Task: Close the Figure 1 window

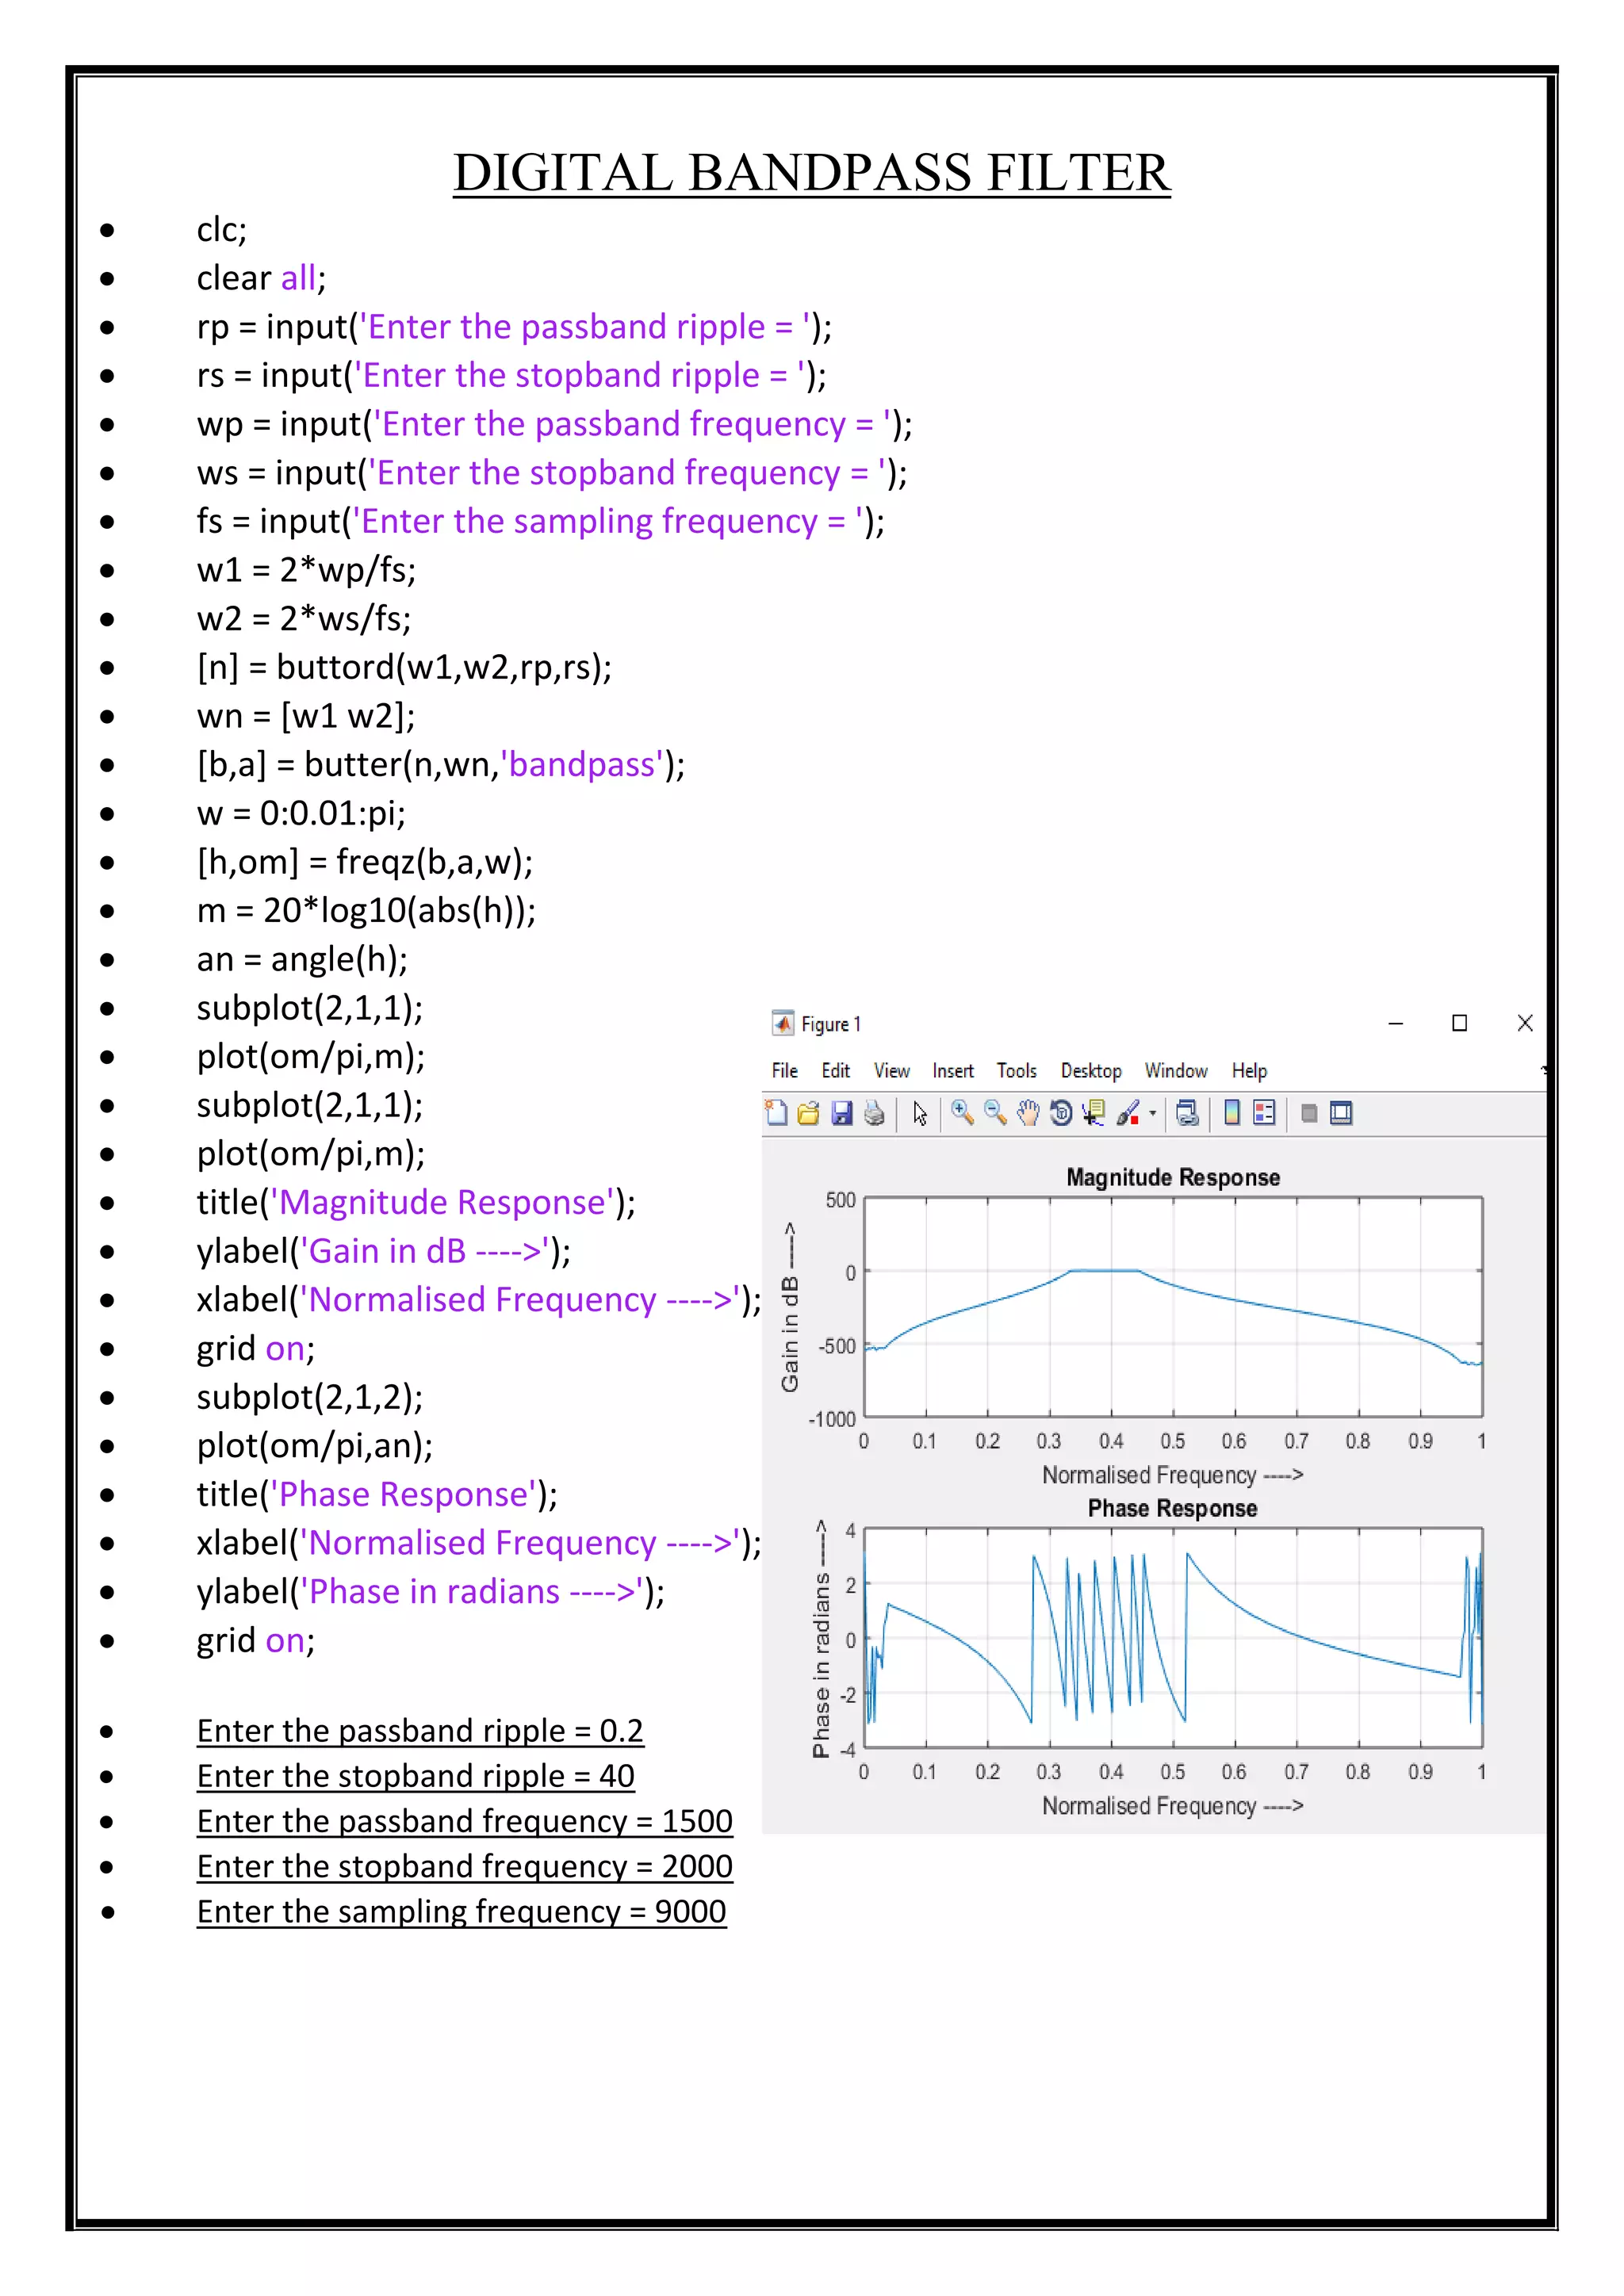Action: pyautogui.click(x=1525, y=1023)
